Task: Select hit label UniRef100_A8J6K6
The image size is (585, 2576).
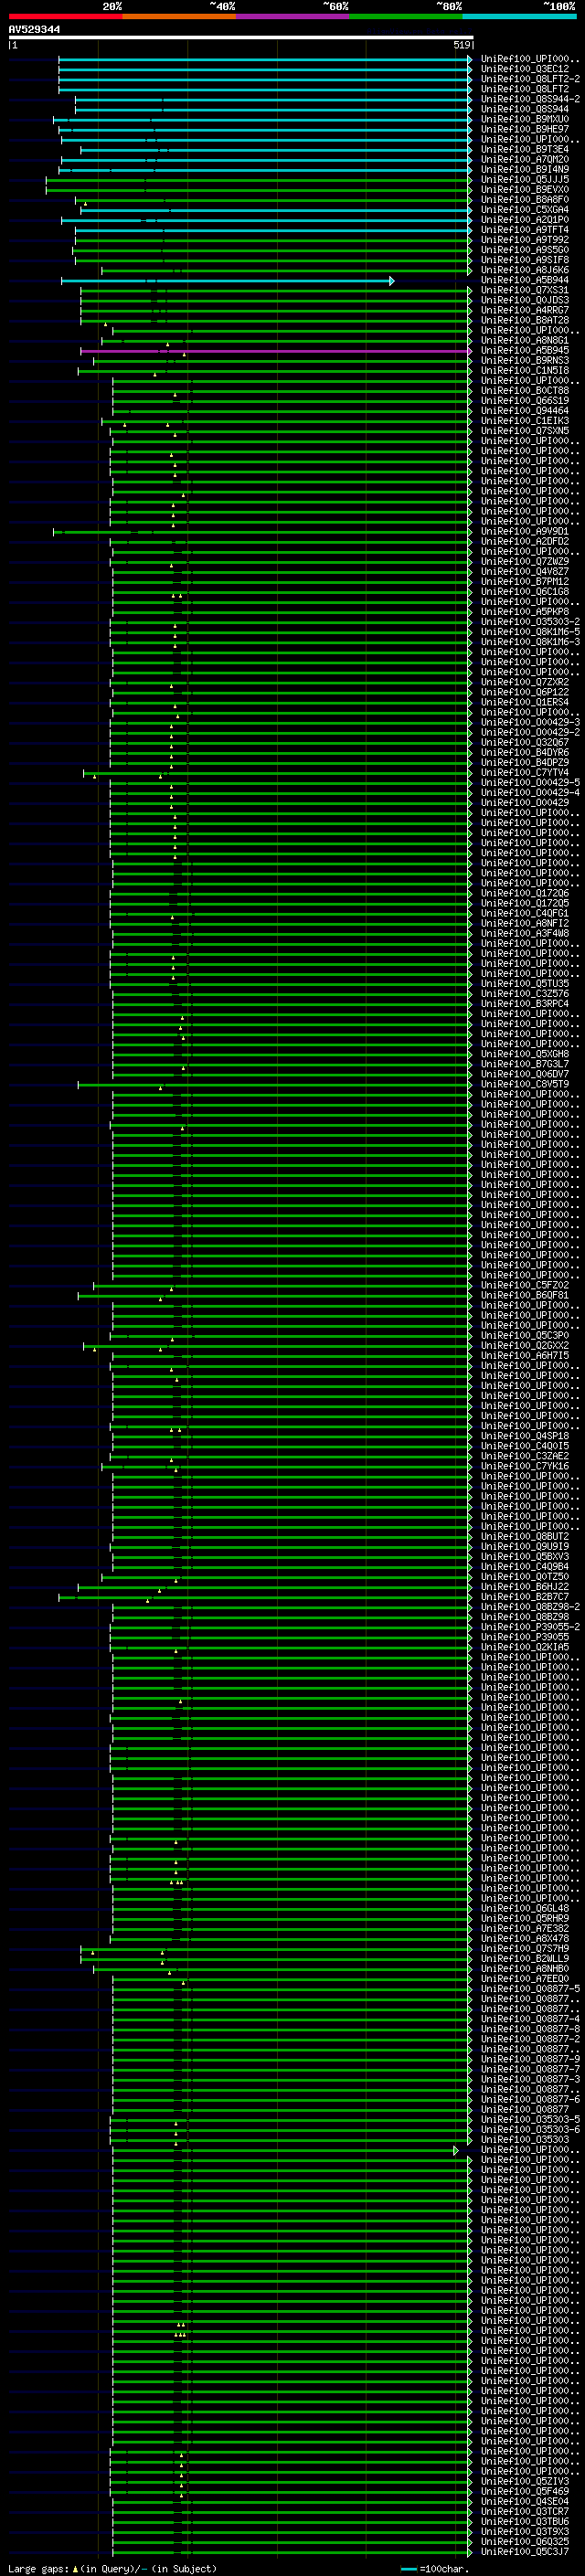Action: 525,270
